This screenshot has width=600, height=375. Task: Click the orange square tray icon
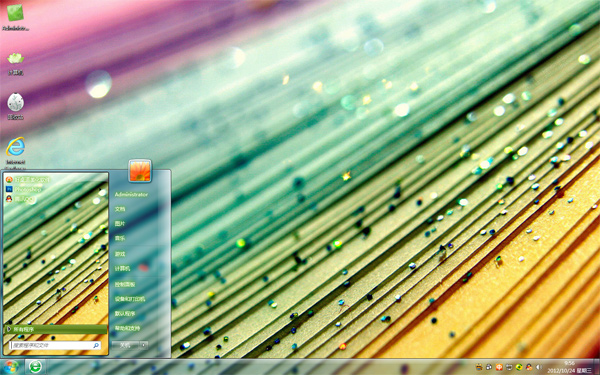[x=499, y=367]
